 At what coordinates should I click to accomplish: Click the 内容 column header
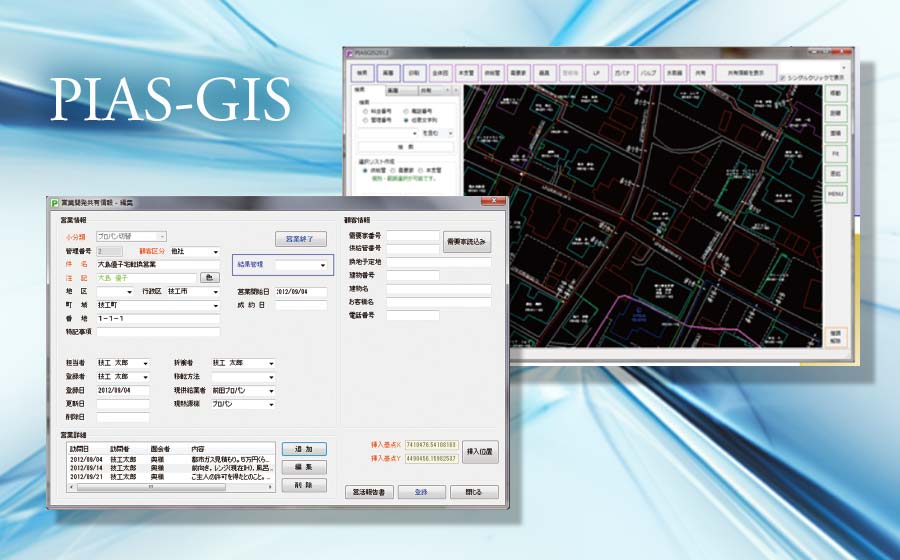coord(232,449)
